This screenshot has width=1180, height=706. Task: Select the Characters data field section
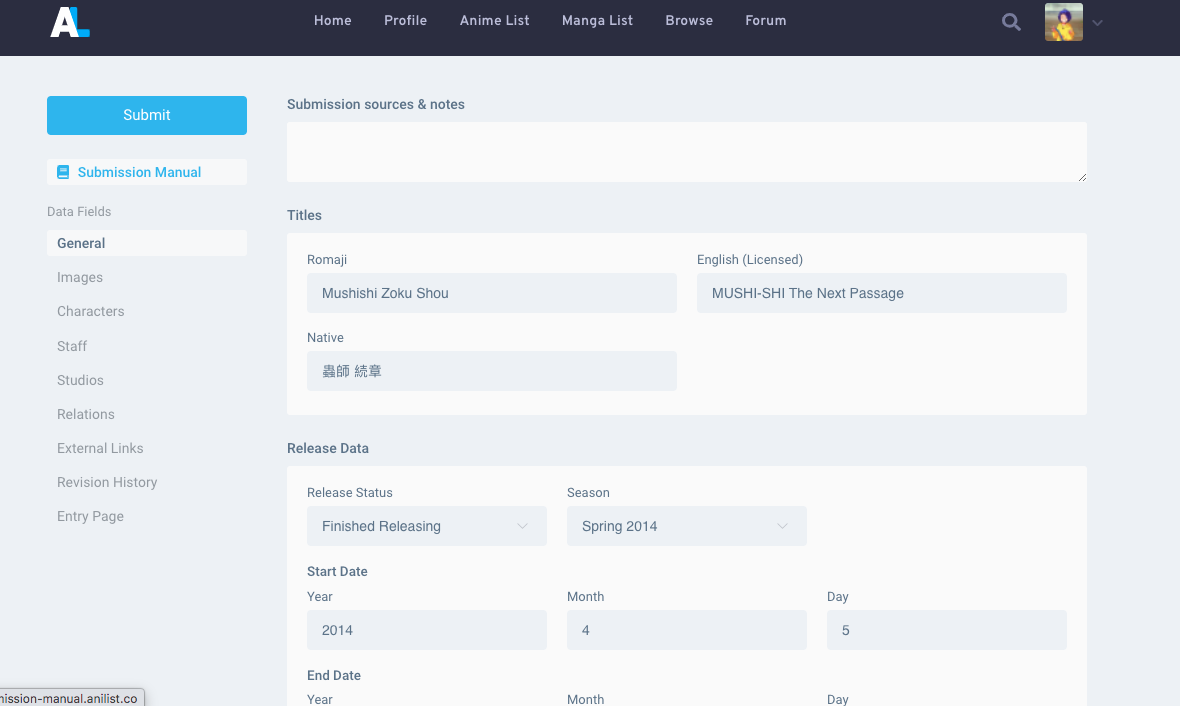click(x=91, y=311)
